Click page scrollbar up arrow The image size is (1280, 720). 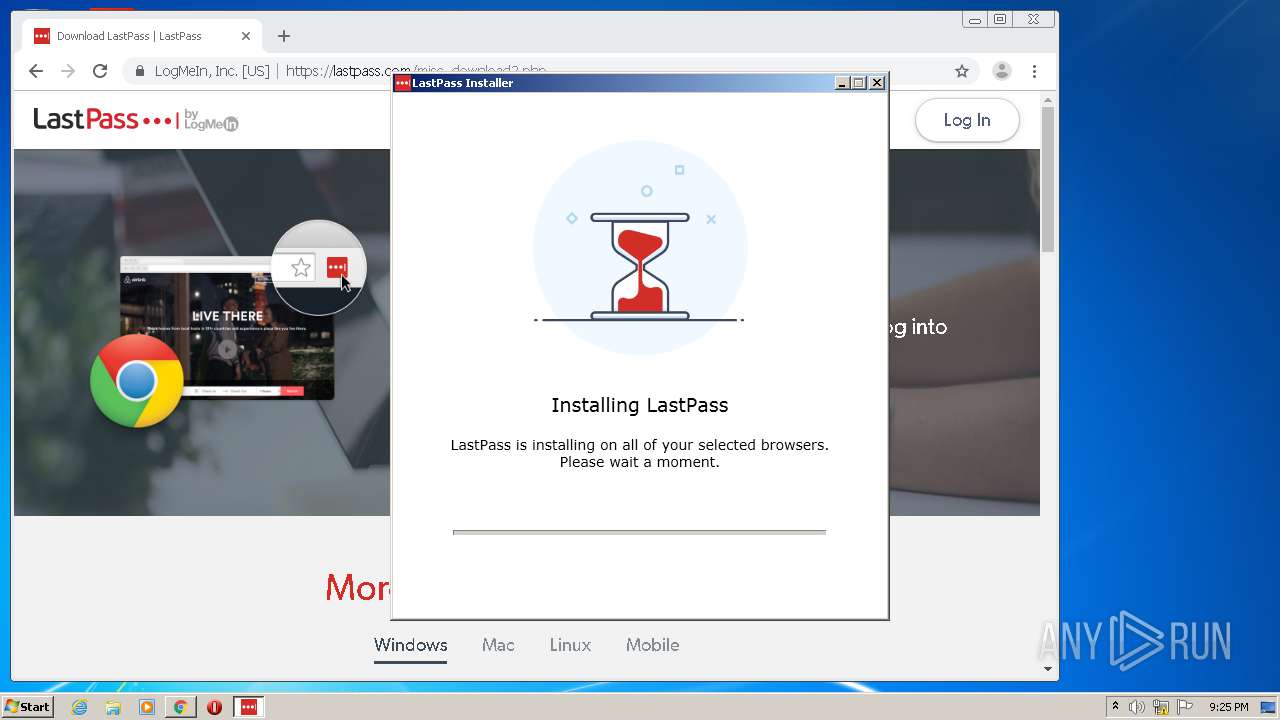click(1048, 100)
